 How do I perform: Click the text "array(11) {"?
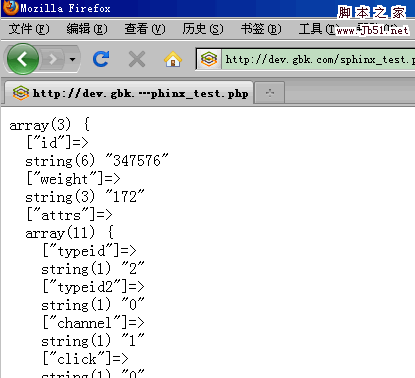70,233
